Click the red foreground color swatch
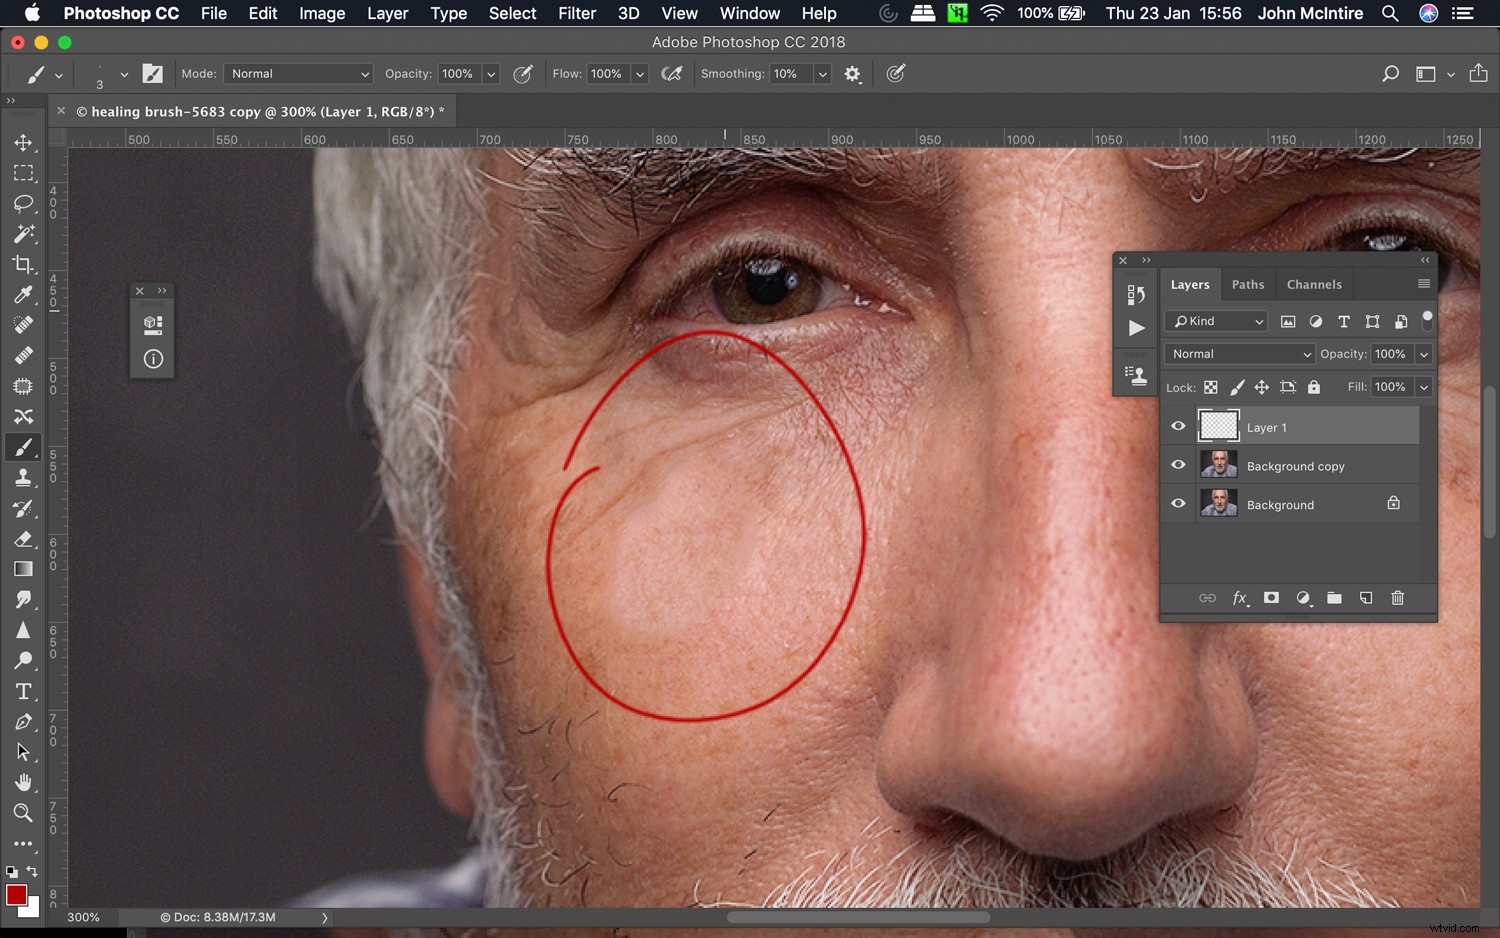The height and width of the screenshot is (938, 1500). point(18,895)
